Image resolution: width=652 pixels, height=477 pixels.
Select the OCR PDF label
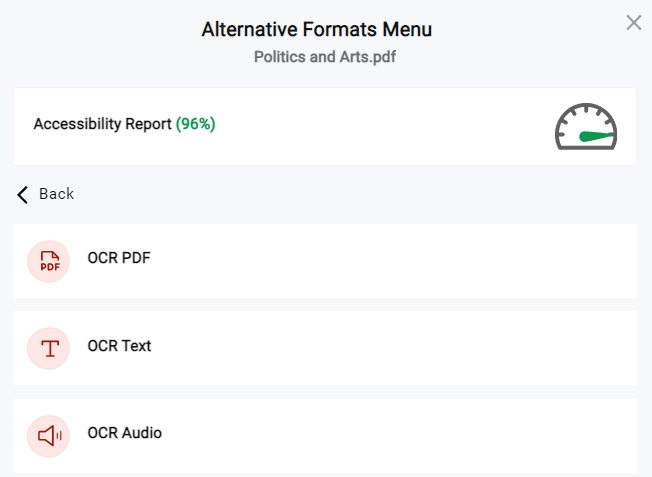click(x=119, y=258)
